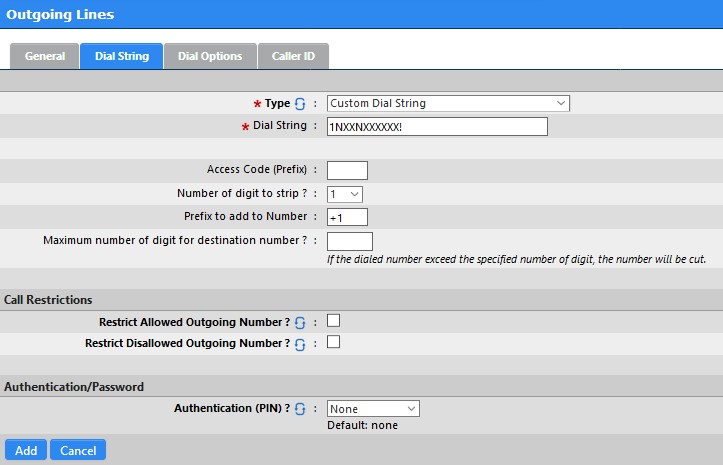The image size is (723, 465).
Task: Click refresh icon next to Restrict Disallowed Outgoing Number
Action: tap(300, 344)
